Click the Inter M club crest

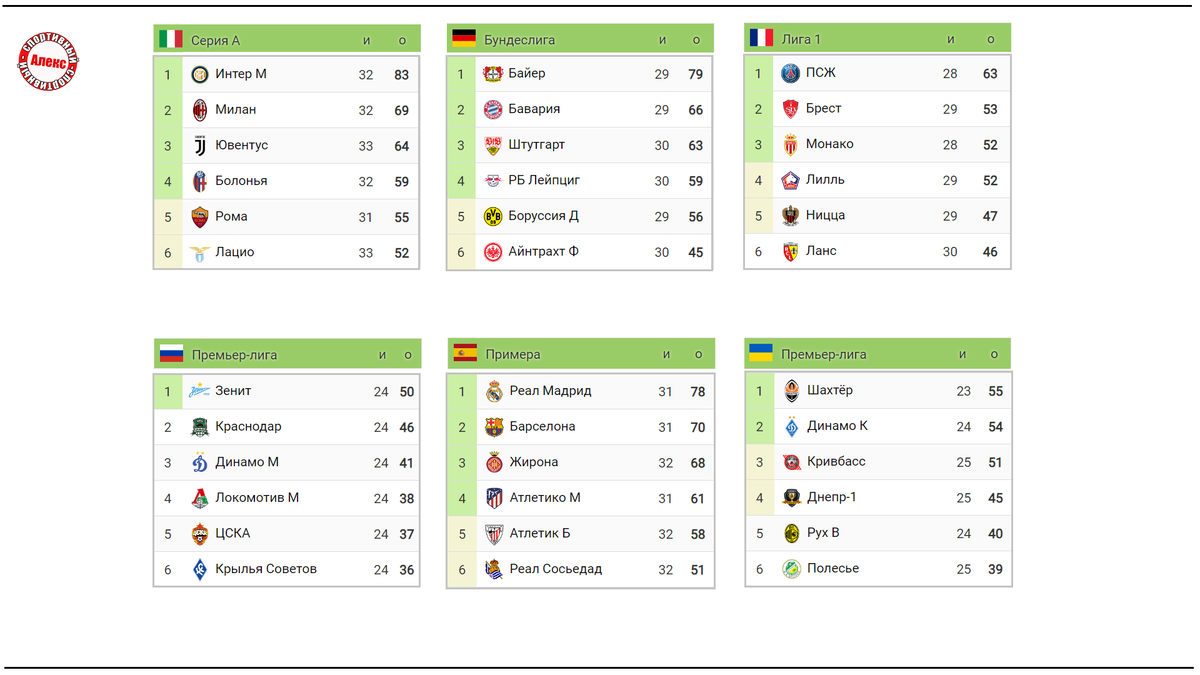pyautogui.click(x=200, y=74)
